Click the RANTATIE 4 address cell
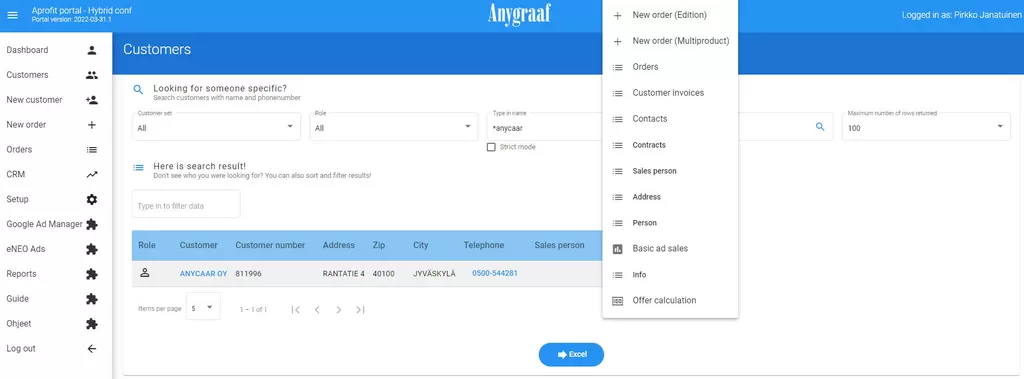This screenshot has height=379, width=1024. 344,274
